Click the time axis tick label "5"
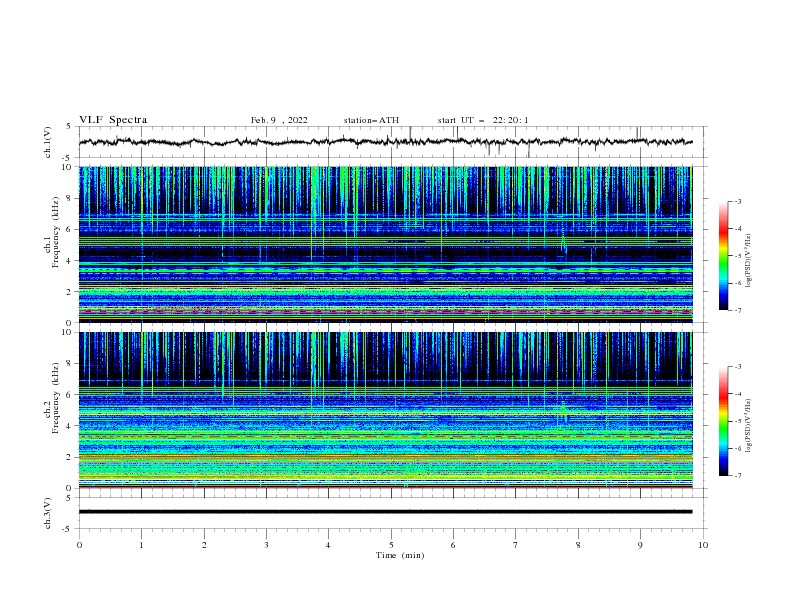The height and width of the screenshot is (612, 792). coord(391,545)
